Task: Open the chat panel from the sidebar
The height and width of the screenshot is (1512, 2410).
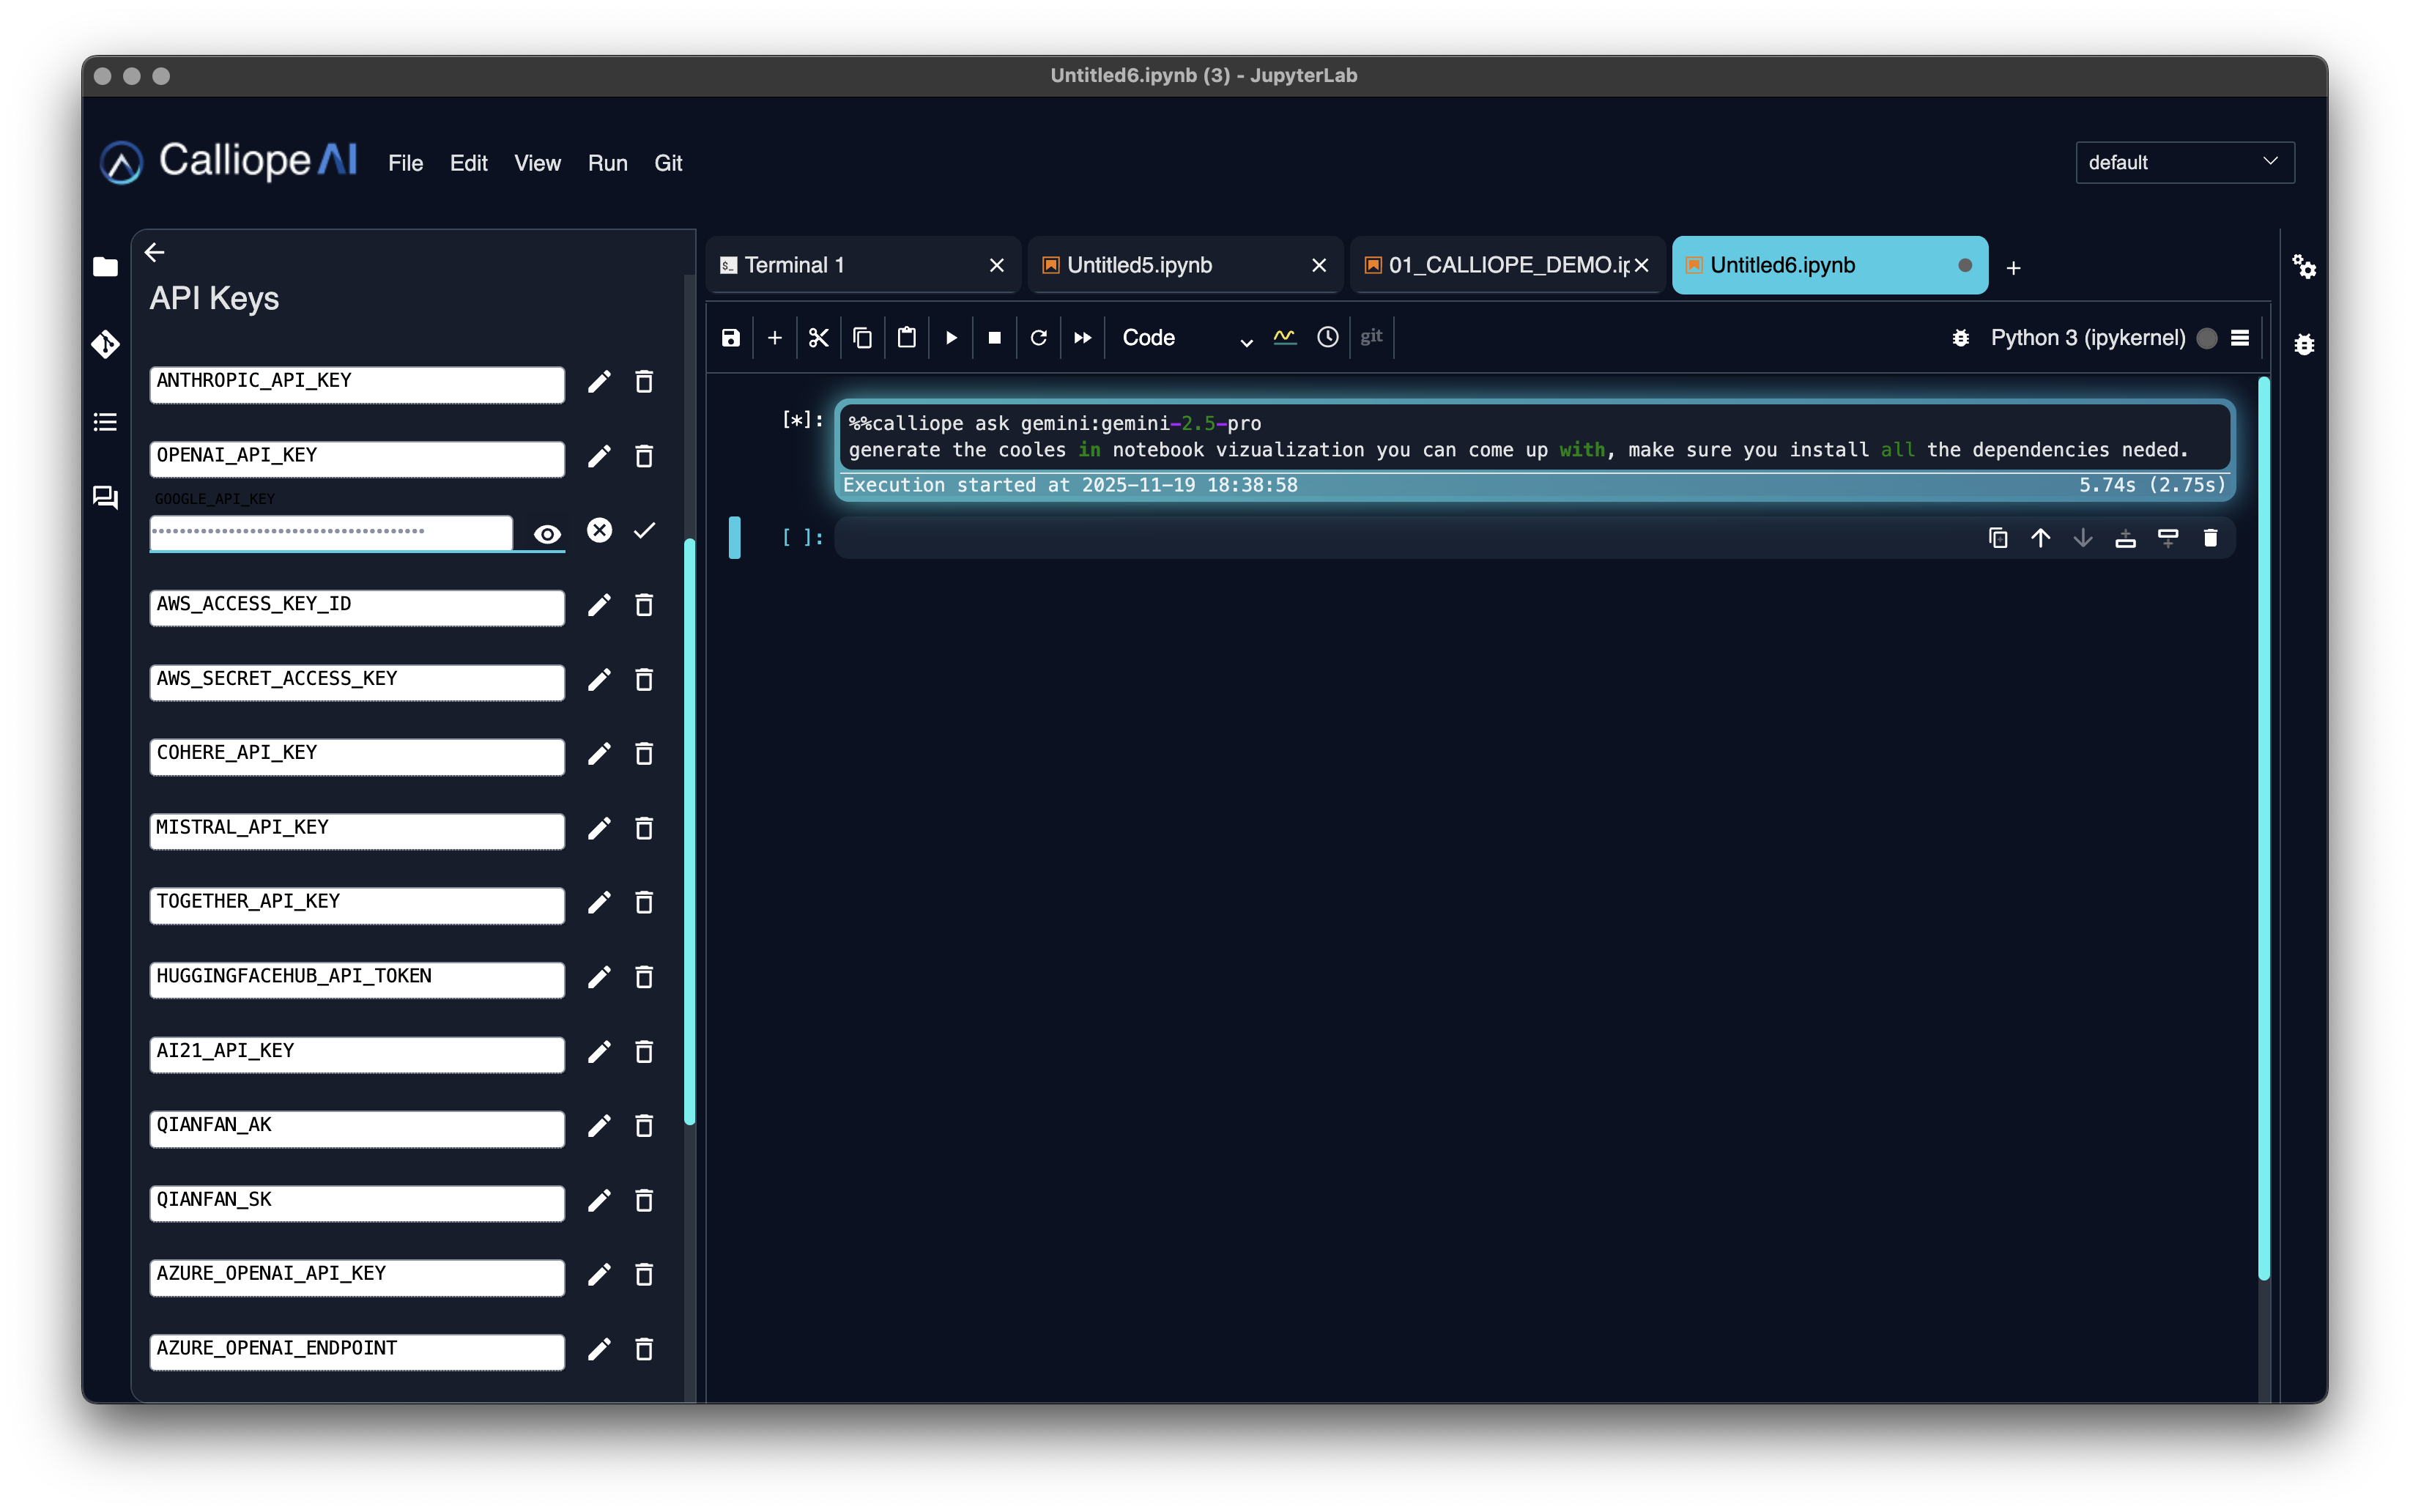Action: coord(105,497)
